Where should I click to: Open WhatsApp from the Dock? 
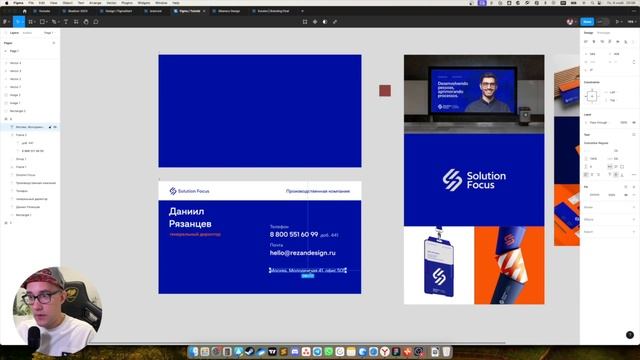coord(329,351)
